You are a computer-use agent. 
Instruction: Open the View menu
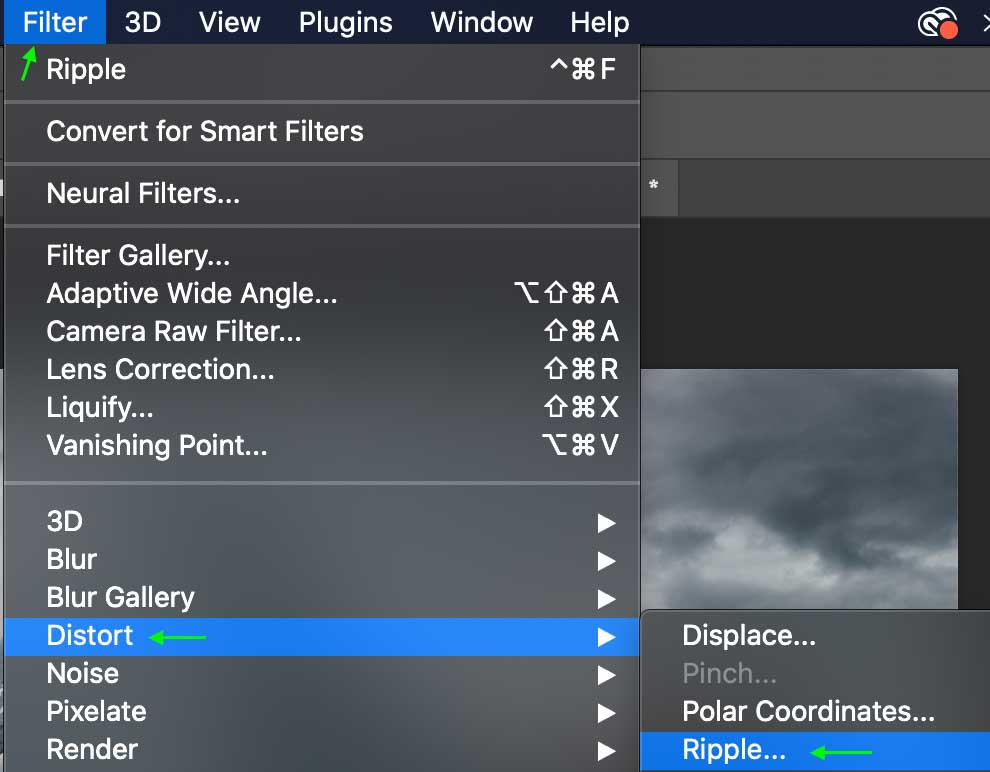(229, 23)
